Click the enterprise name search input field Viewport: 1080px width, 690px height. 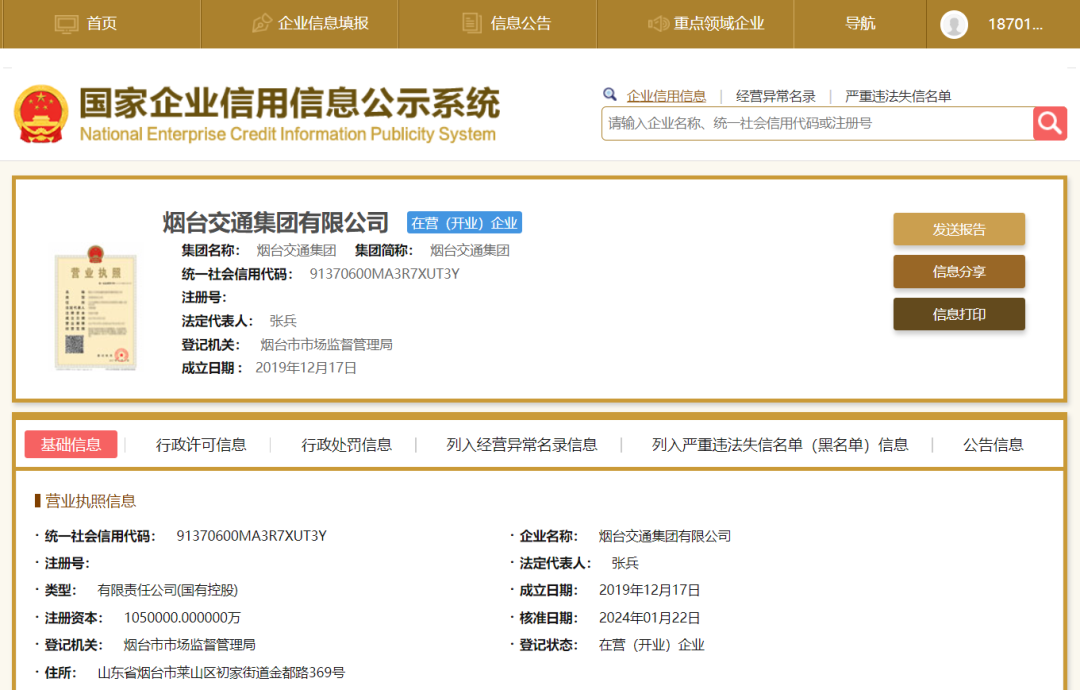pos(816,123)
